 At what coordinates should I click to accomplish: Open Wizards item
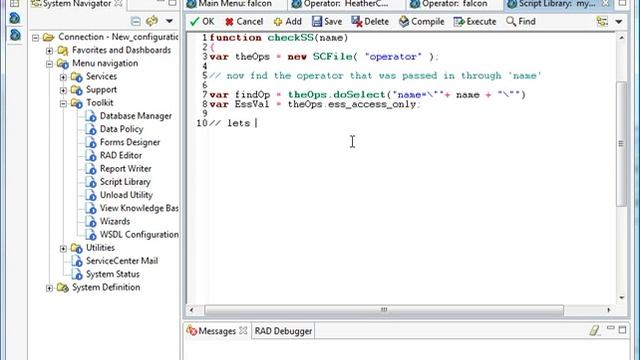(x=115, y=221)
